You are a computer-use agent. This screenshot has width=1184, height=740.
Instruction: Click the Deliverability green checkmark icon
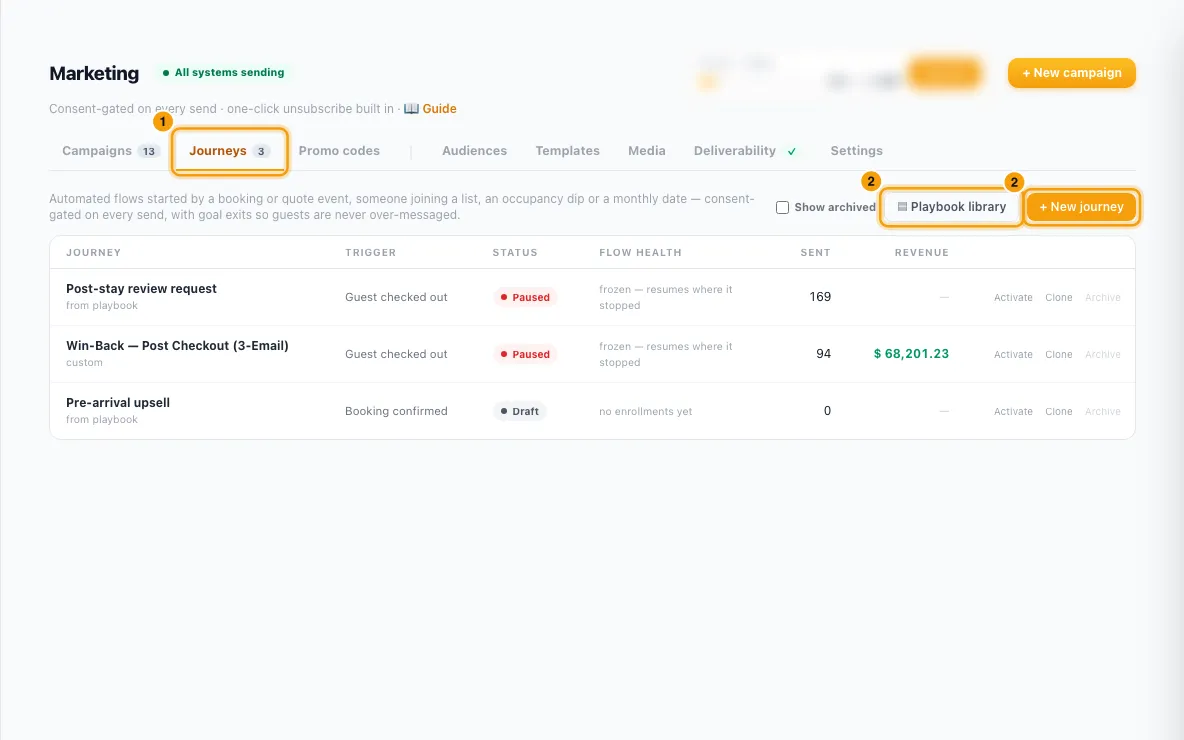(x=791, y=151)
